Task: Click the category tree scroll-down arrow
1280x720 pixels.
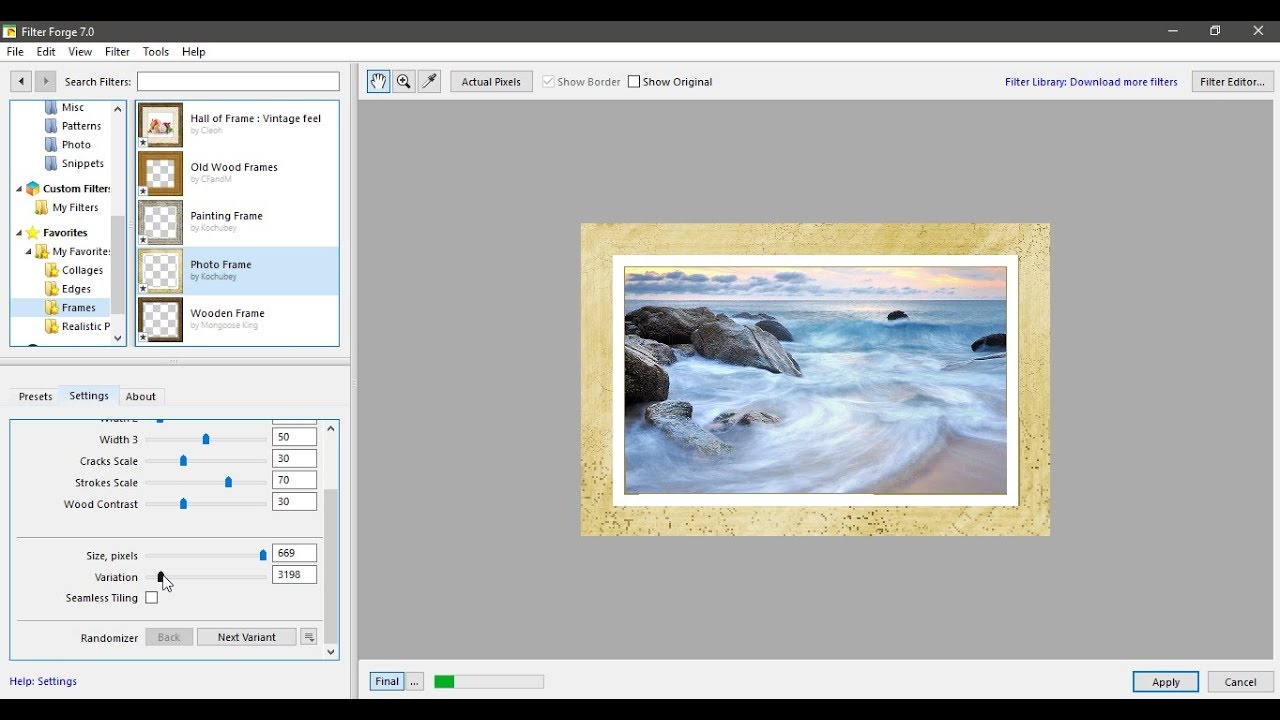Action: (118, 339)
